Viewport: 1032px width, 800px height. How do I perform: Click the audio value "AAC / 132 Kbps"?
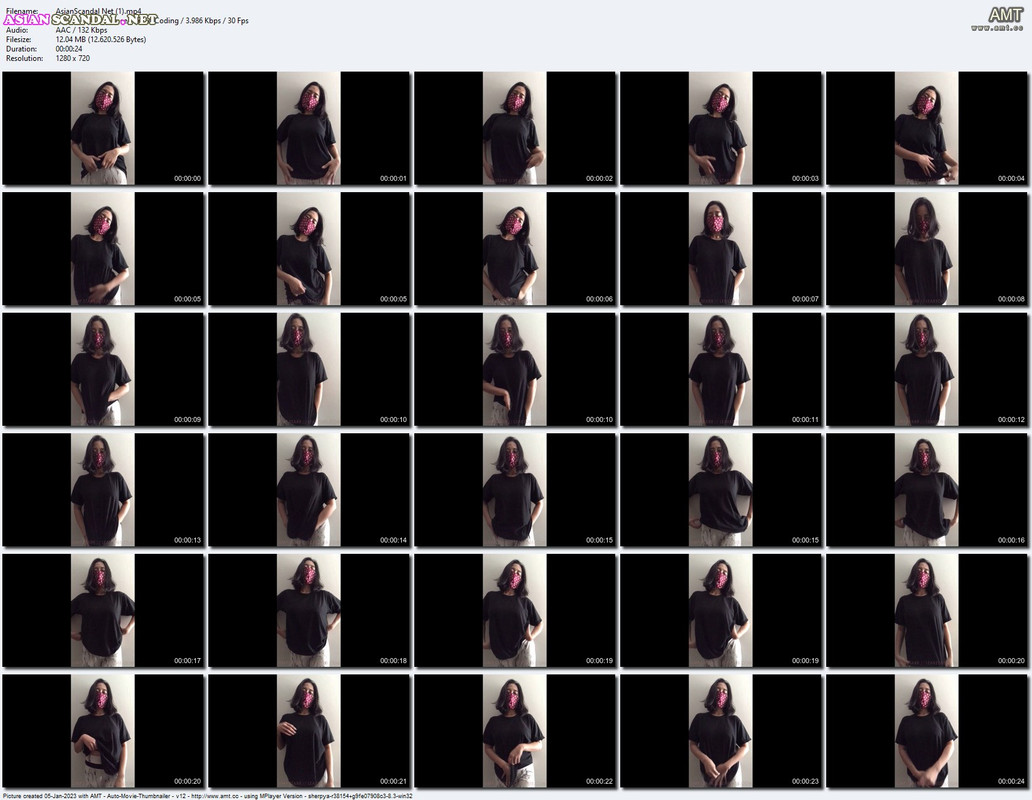[82, 30]
